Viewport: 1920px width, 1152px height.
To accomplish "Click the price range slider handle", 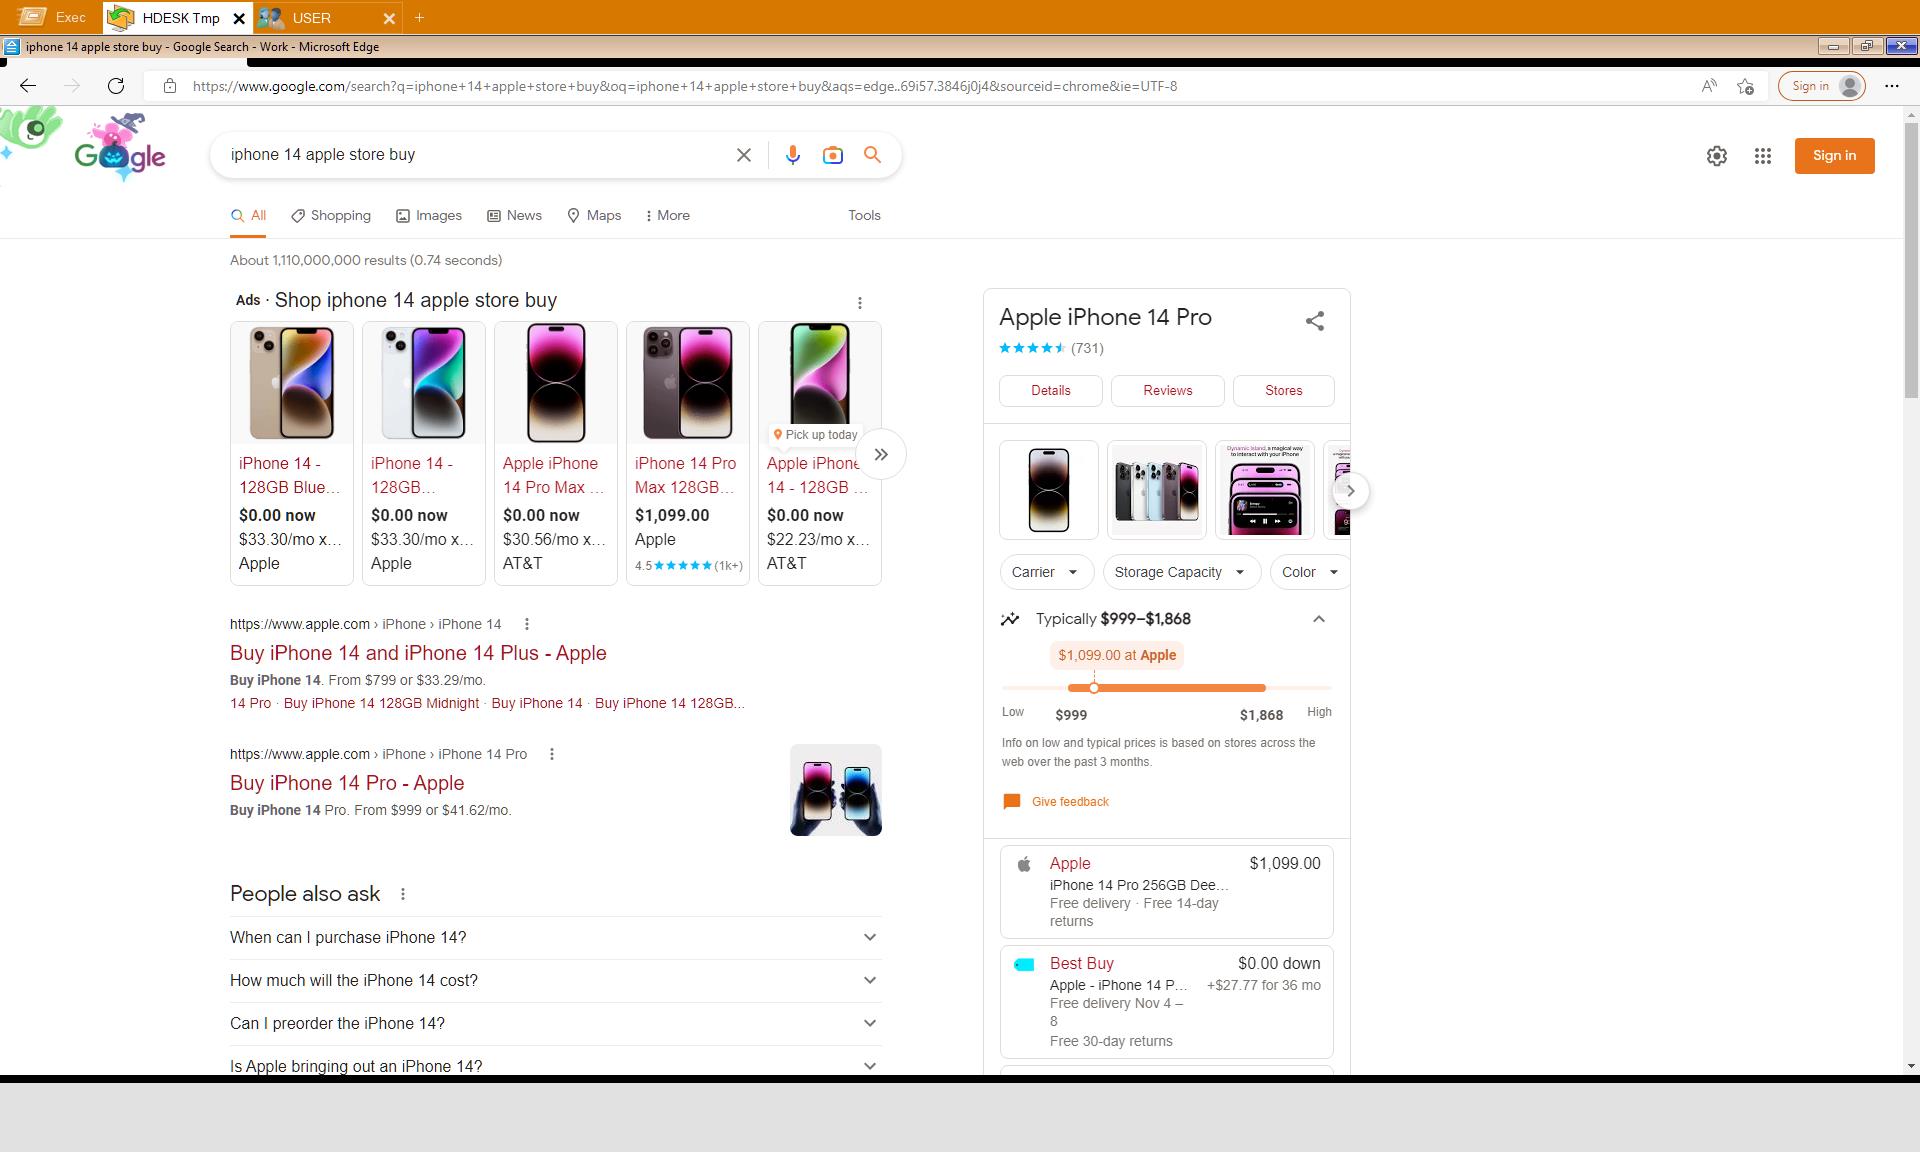I will [x=1094, y=688].
